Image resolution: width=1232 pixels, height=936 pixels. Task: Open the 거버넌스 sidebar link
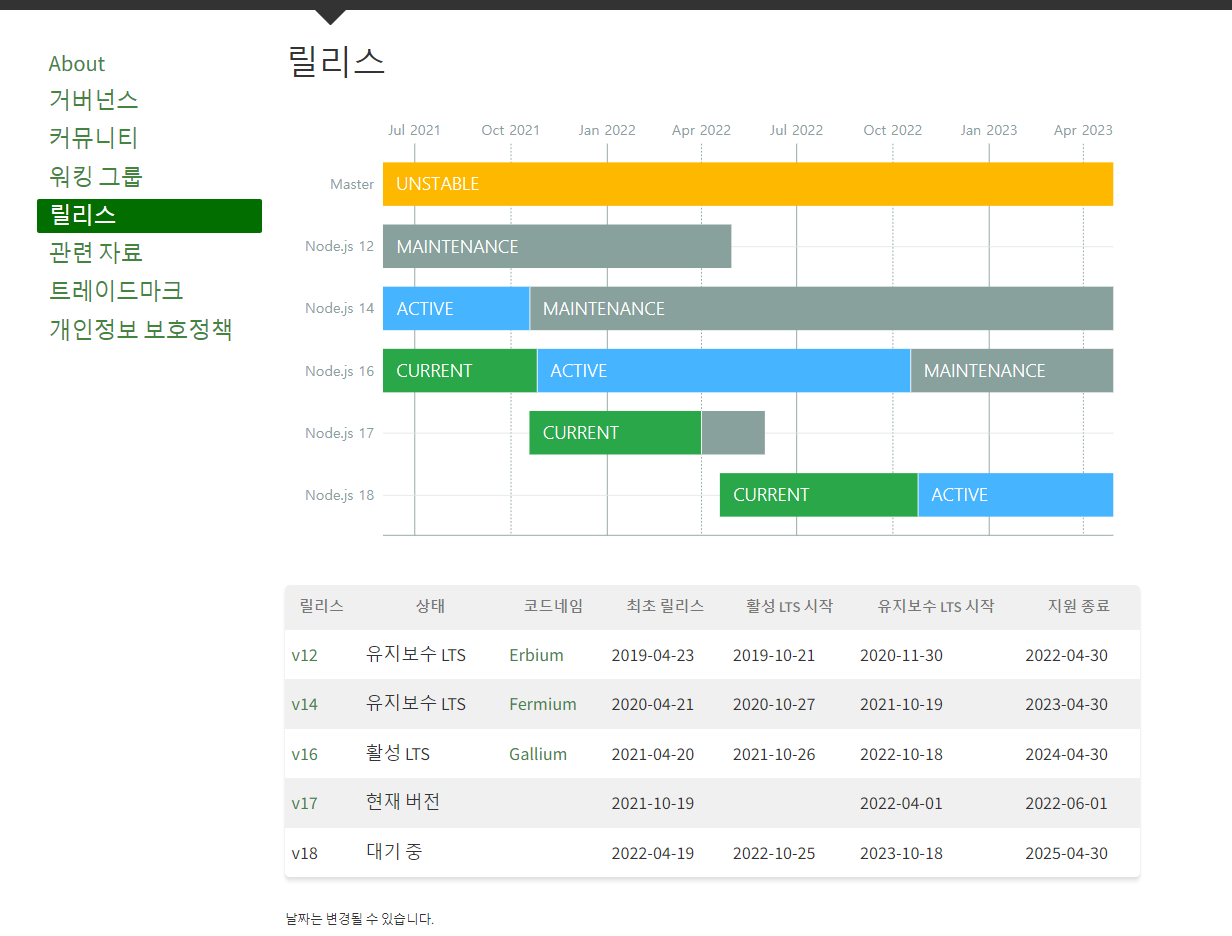(x=93, y=99)
